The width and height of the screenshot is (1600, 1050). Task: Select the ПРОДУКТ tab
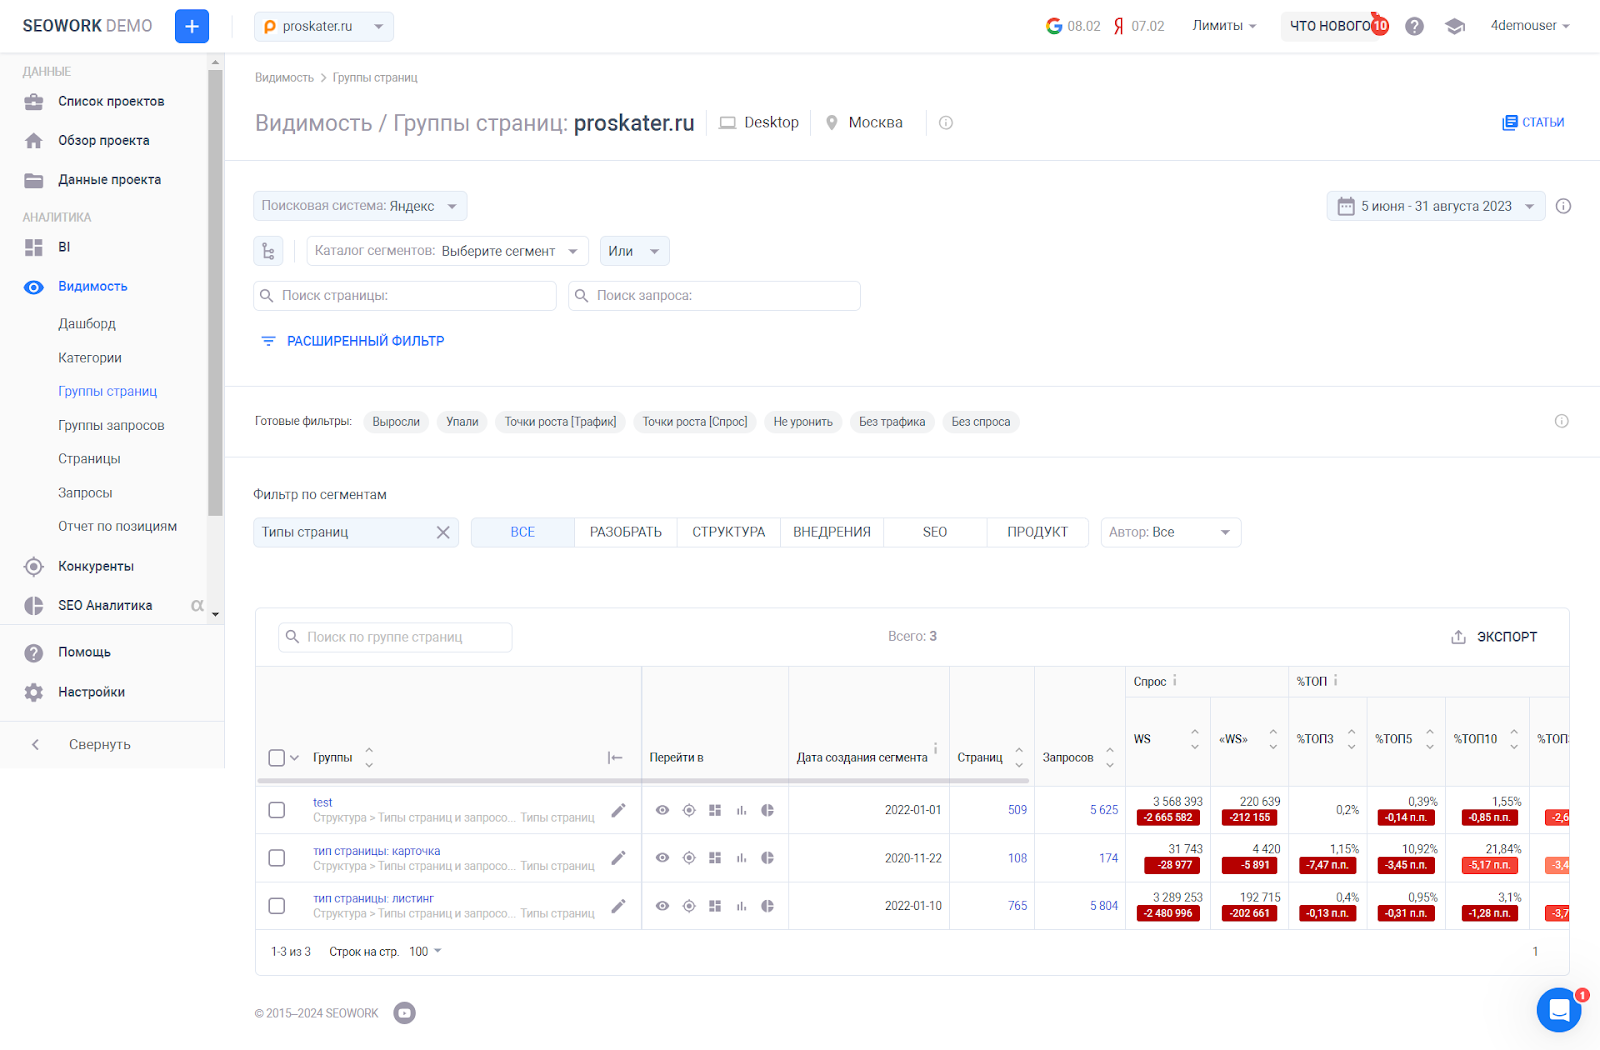[1038, 532]
